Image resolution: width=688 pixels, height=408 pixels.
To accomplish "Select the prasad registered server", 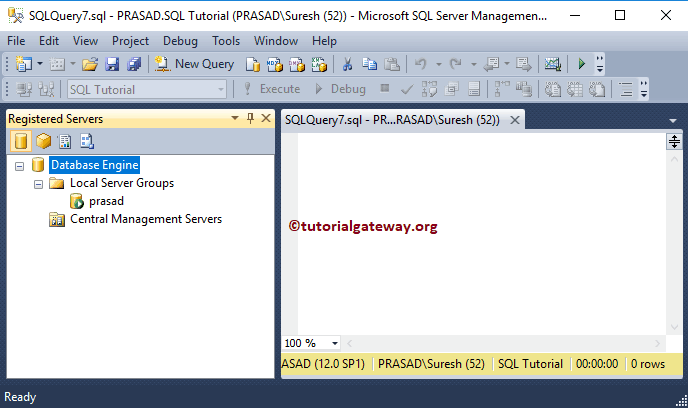I will coord(106,201).
